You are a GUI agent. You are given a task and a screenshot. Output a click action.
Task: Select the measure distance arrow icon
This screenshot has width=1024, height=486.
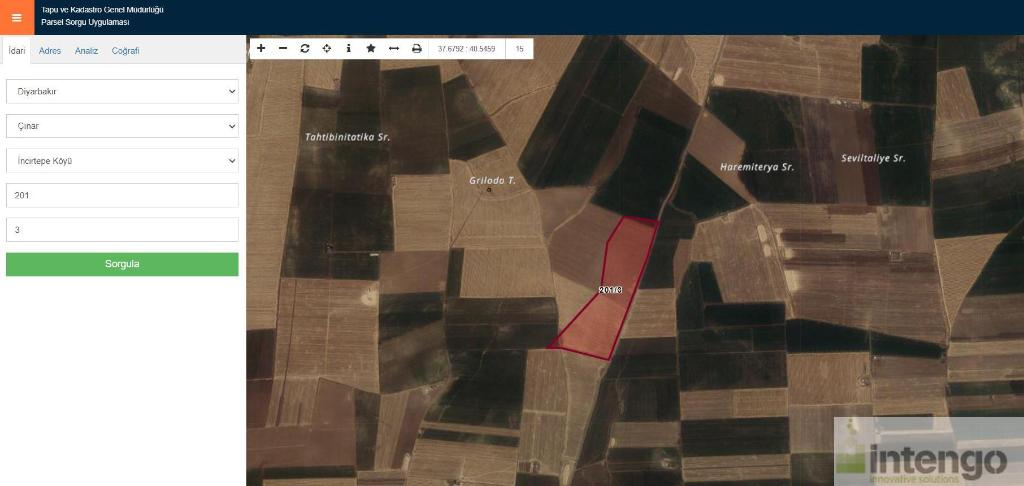tap(394, 48)
